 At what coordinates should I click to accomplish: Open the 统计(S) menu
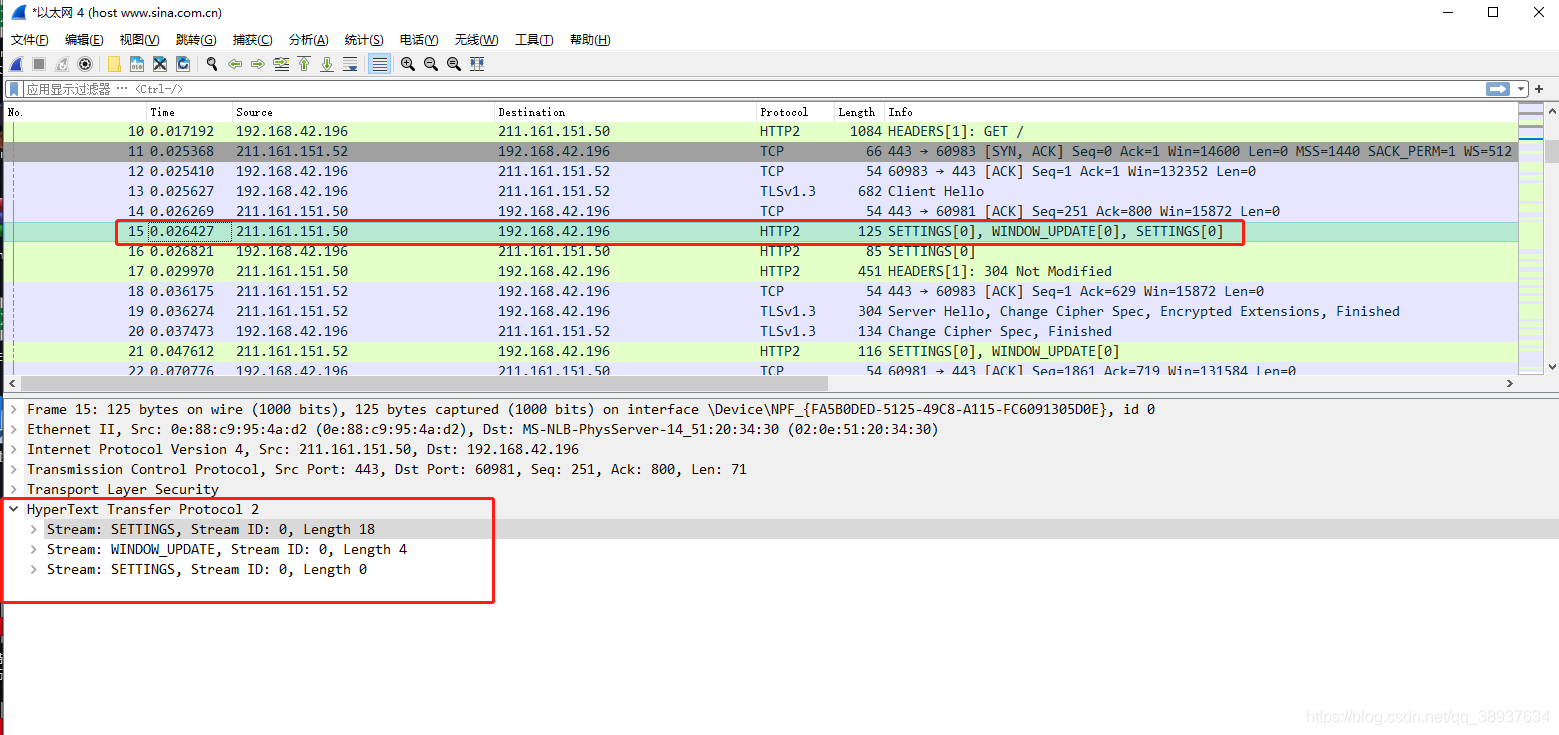click(364, 40)
